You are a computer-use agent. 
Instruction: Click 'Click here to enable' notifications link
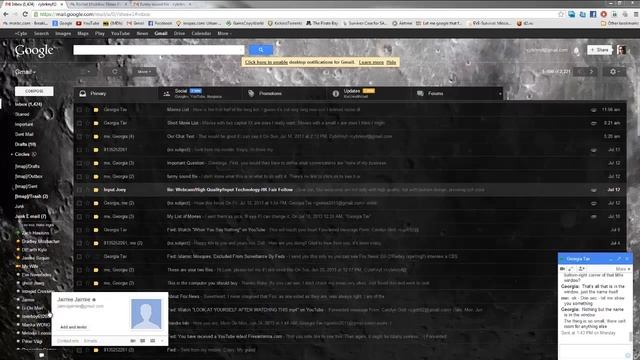267,62
